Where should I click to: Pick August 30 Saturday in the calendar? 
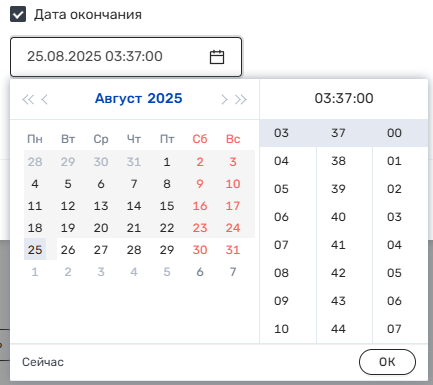tap(200, 250)
